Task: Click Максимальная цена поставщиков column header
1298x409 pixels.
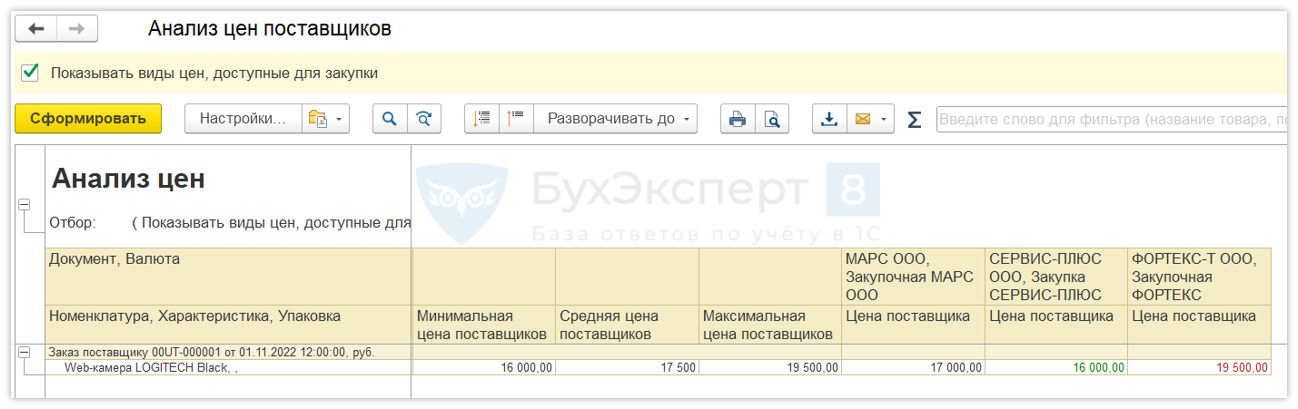Action: point(770,325)
